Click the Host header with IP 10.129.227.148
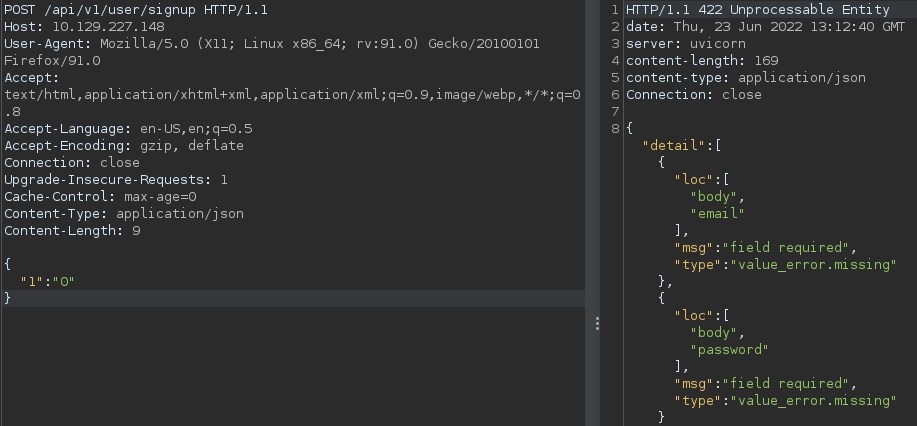 coord(84,27)
